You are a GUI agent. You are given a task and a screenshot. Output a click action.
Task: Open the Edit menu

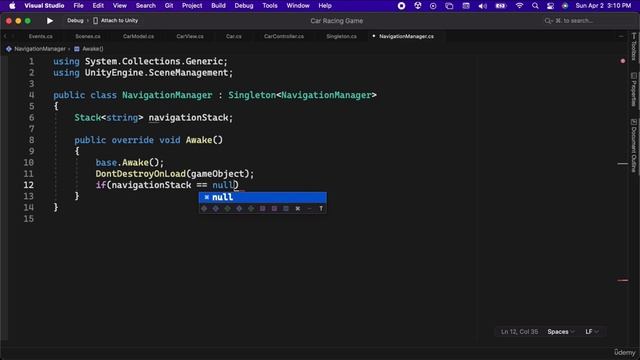point(98,6)
